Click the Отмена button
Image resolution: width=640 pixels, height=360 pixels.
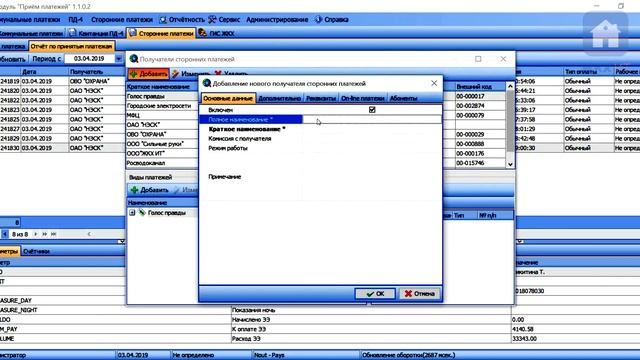(x=419, y=293)
